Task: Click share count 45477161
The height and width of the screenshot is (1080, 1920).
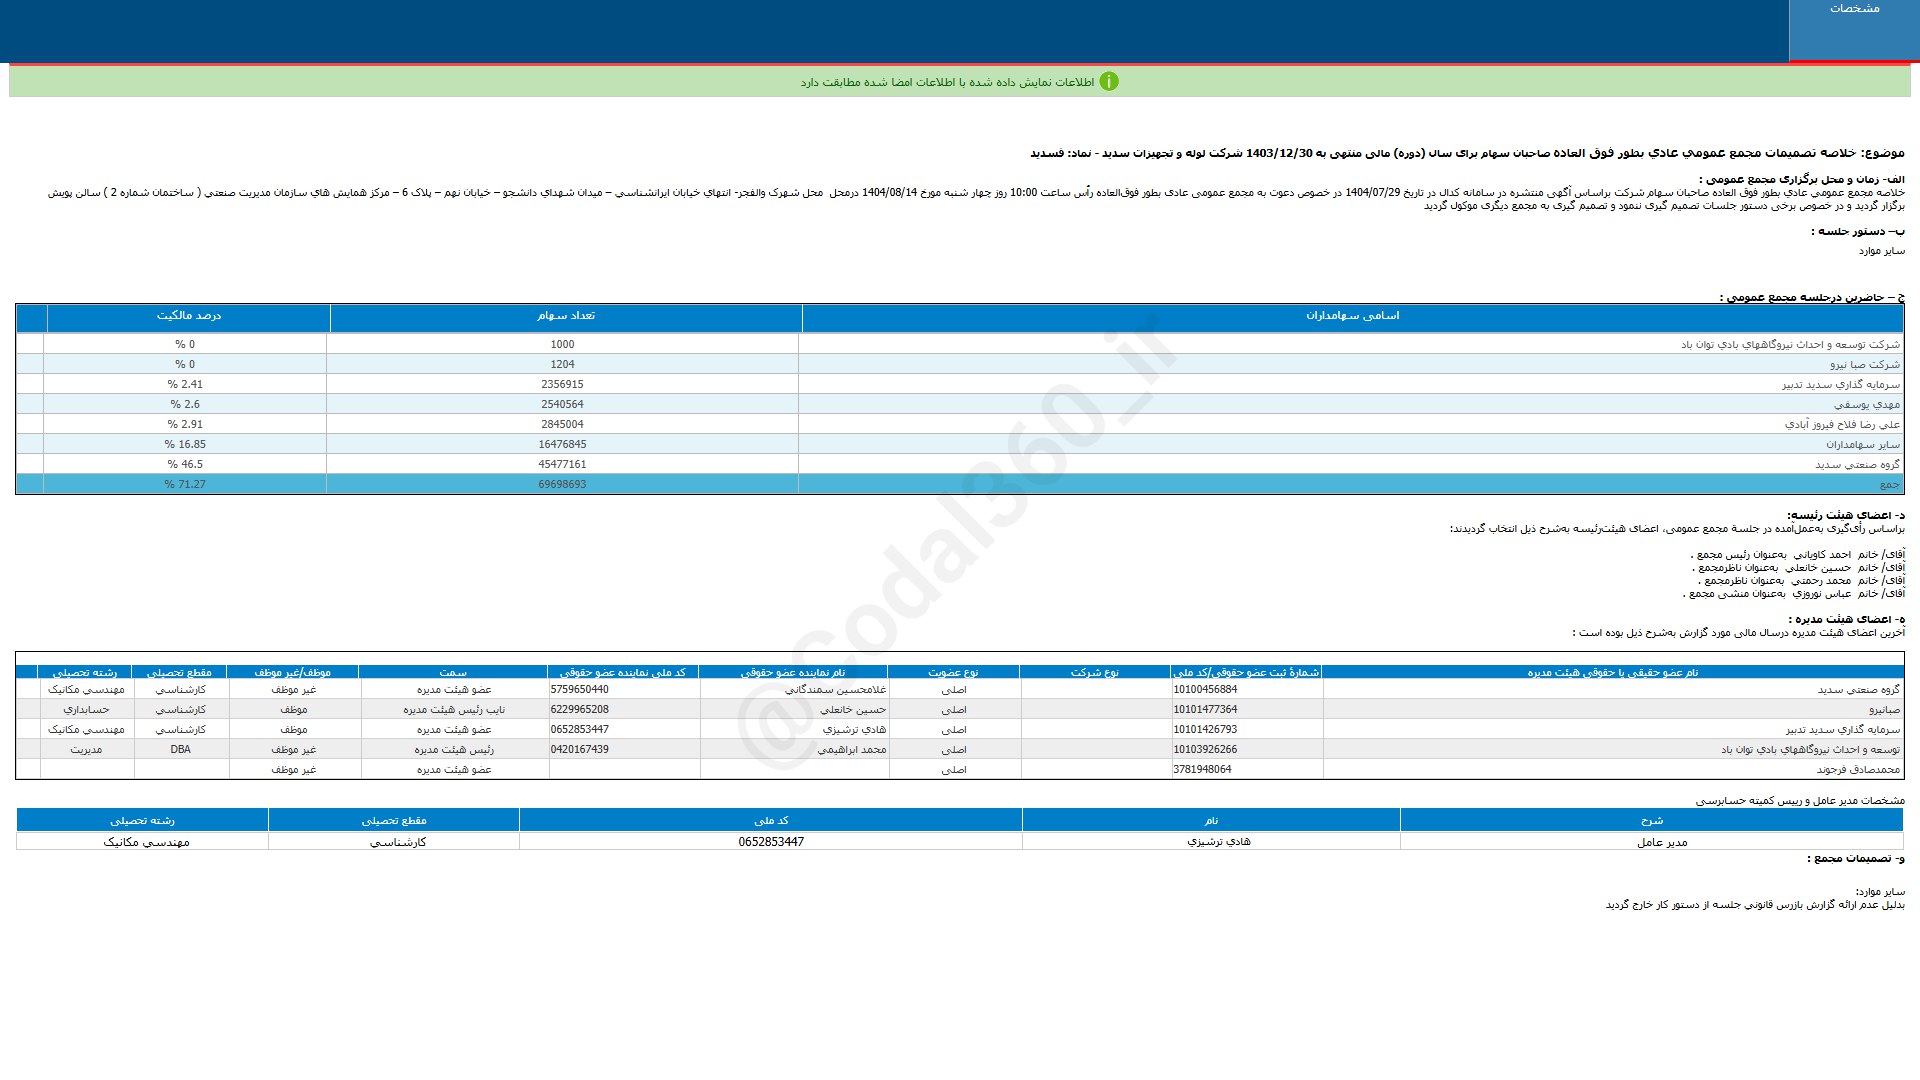Action: click(562, 465)
